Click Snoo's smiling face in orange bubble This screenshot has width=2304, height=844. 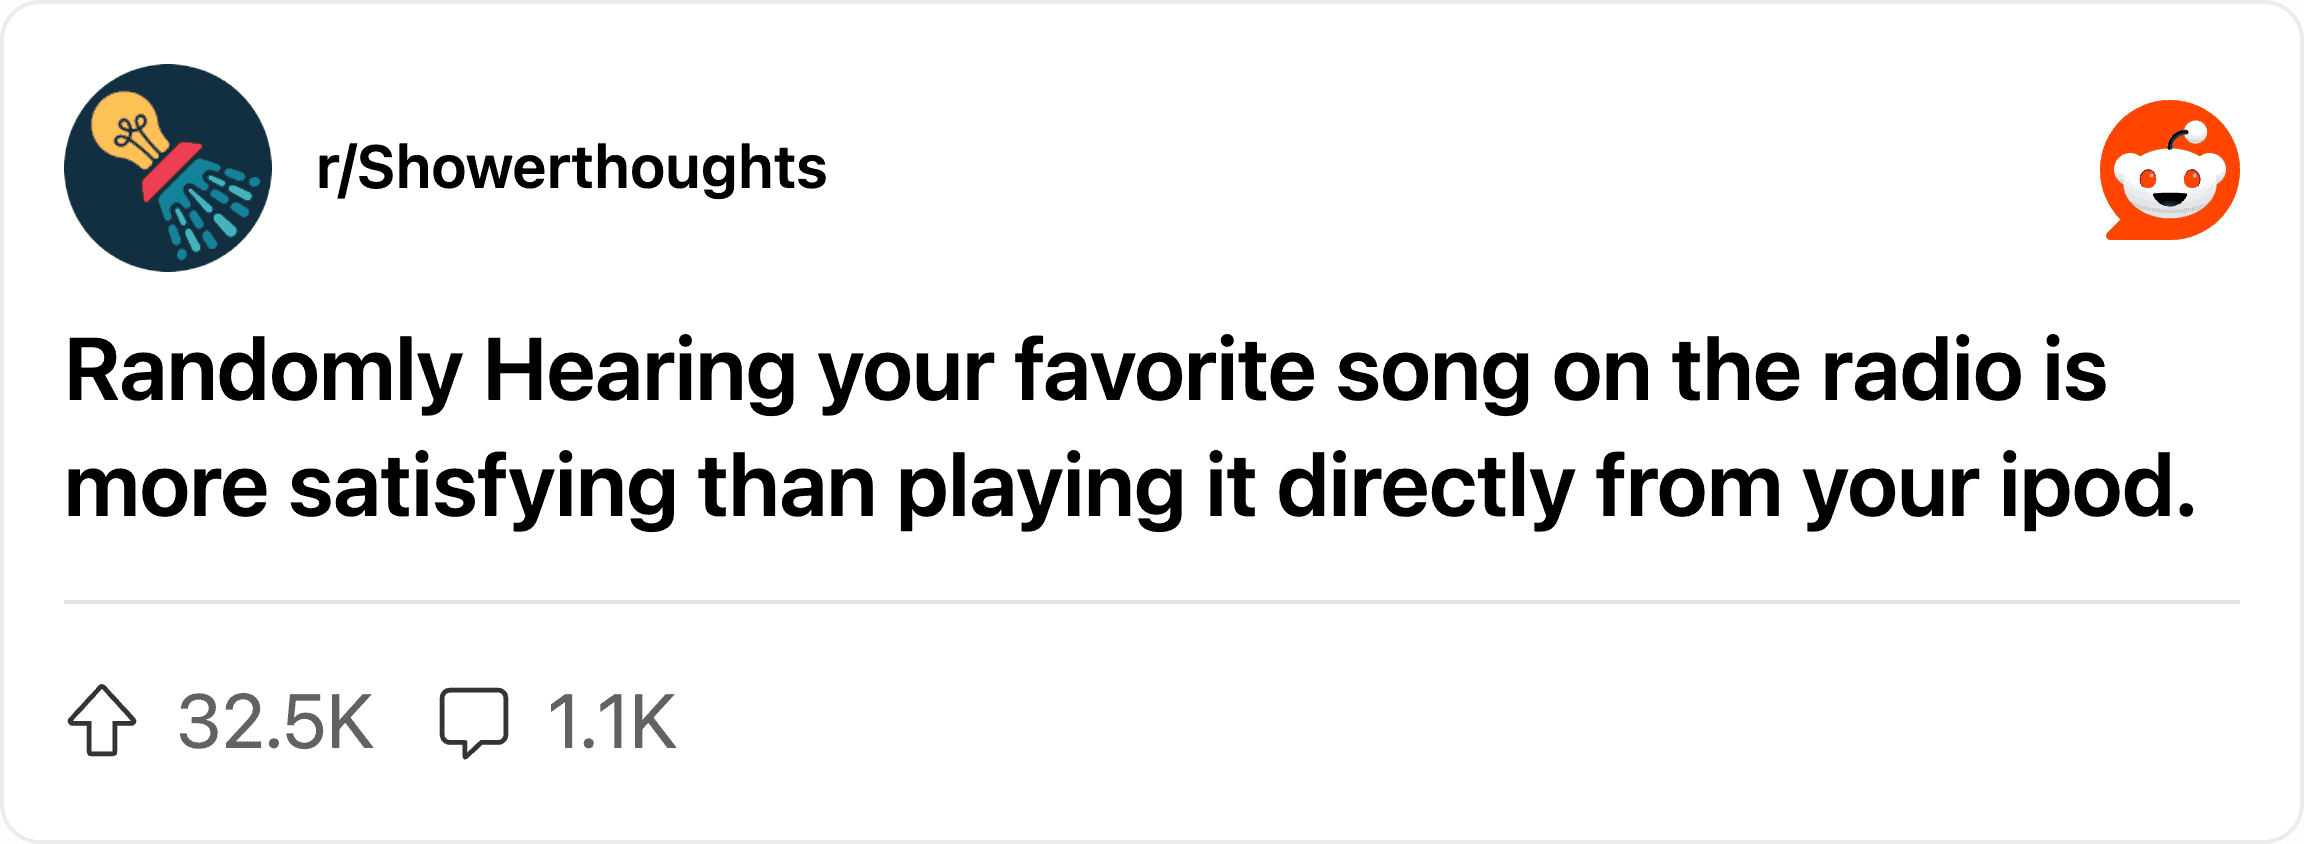tap(2169, 185)
